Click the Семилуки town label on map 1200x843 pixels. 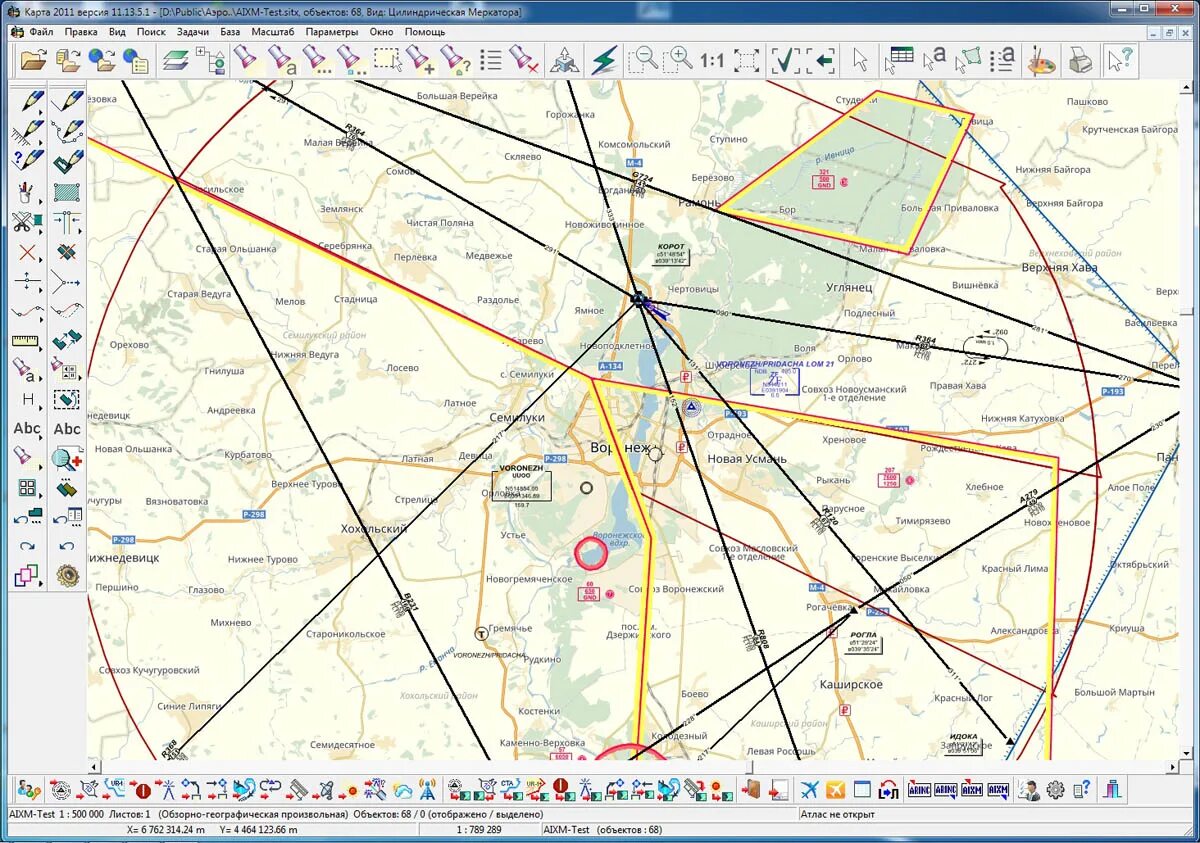click(x=517, y=417)
